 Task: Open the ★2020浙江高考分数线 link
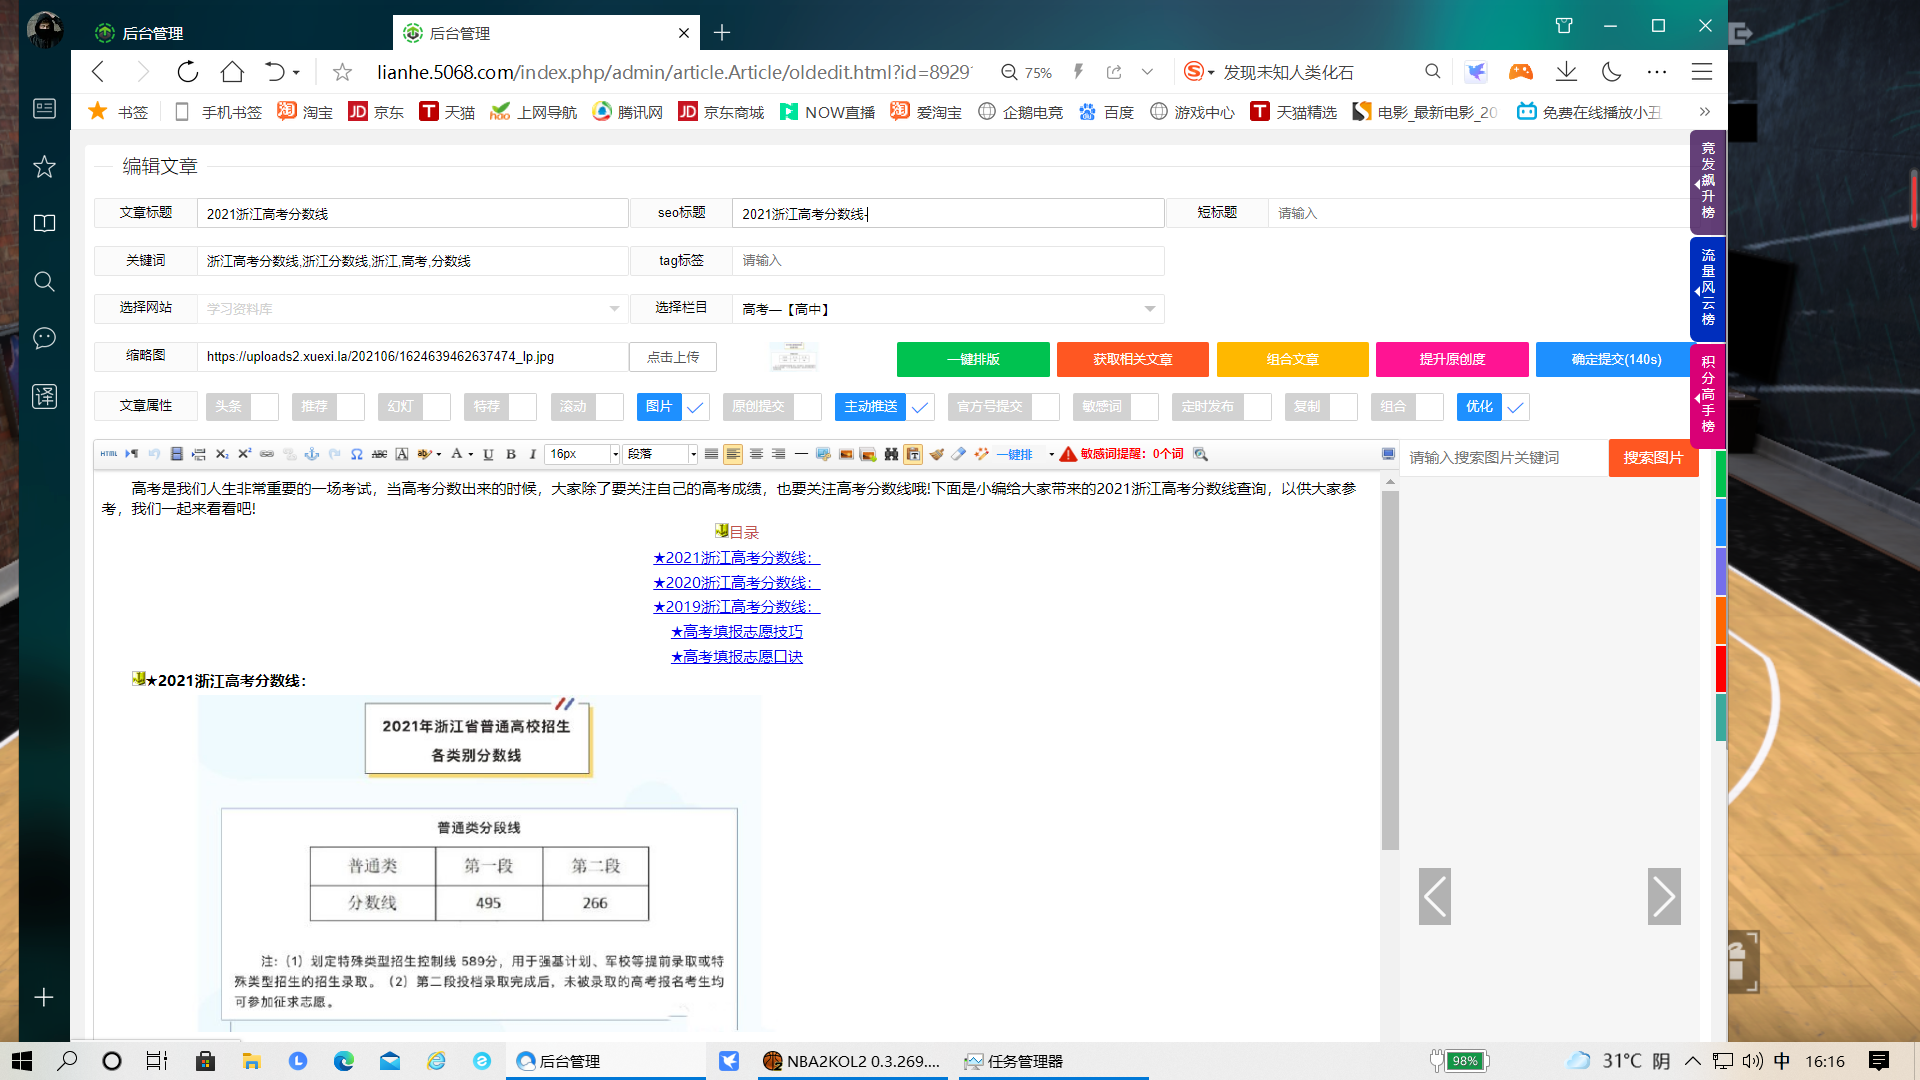737,581
